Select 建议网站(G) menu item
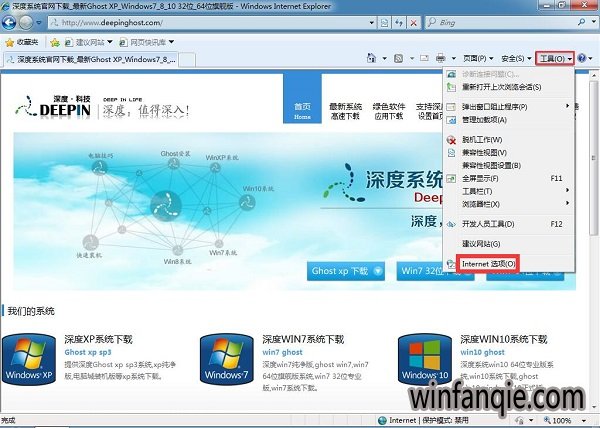The width and height of the screenshot is (600, 428). (508, 244)
